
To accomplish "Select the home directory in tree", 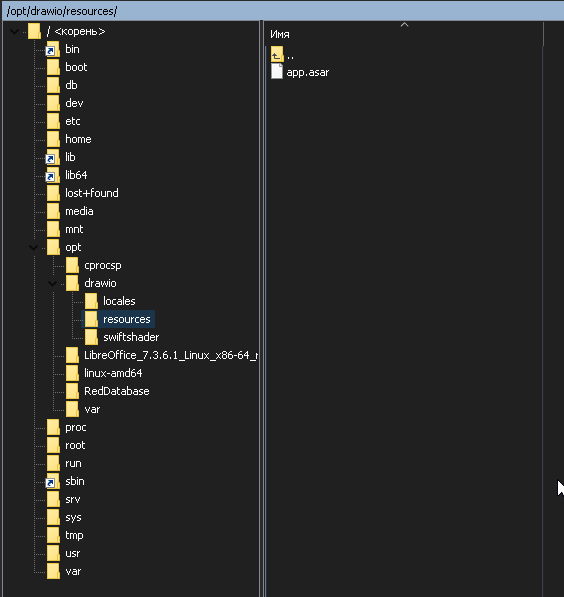I will pyautogui.click(x=78, y=139).
